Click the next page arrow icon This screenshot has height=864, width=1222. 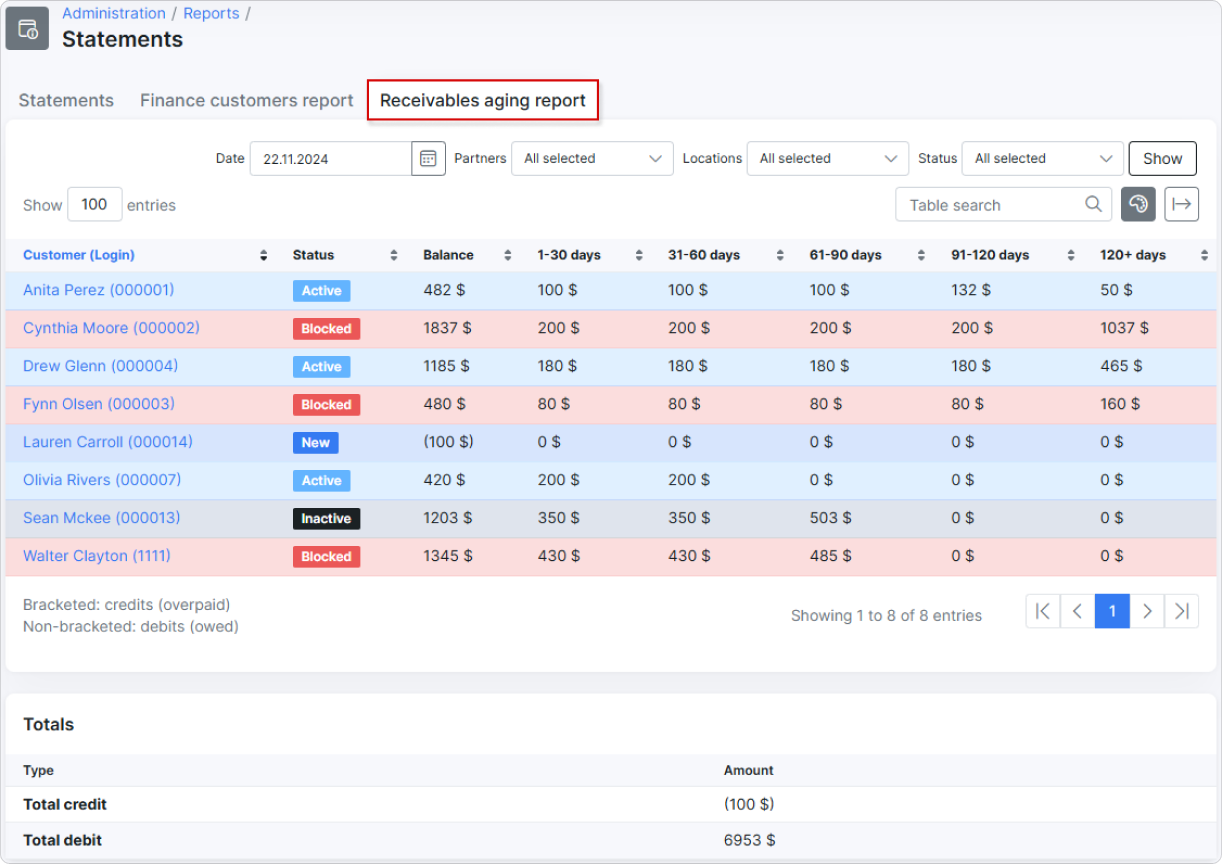(1147, 611)
